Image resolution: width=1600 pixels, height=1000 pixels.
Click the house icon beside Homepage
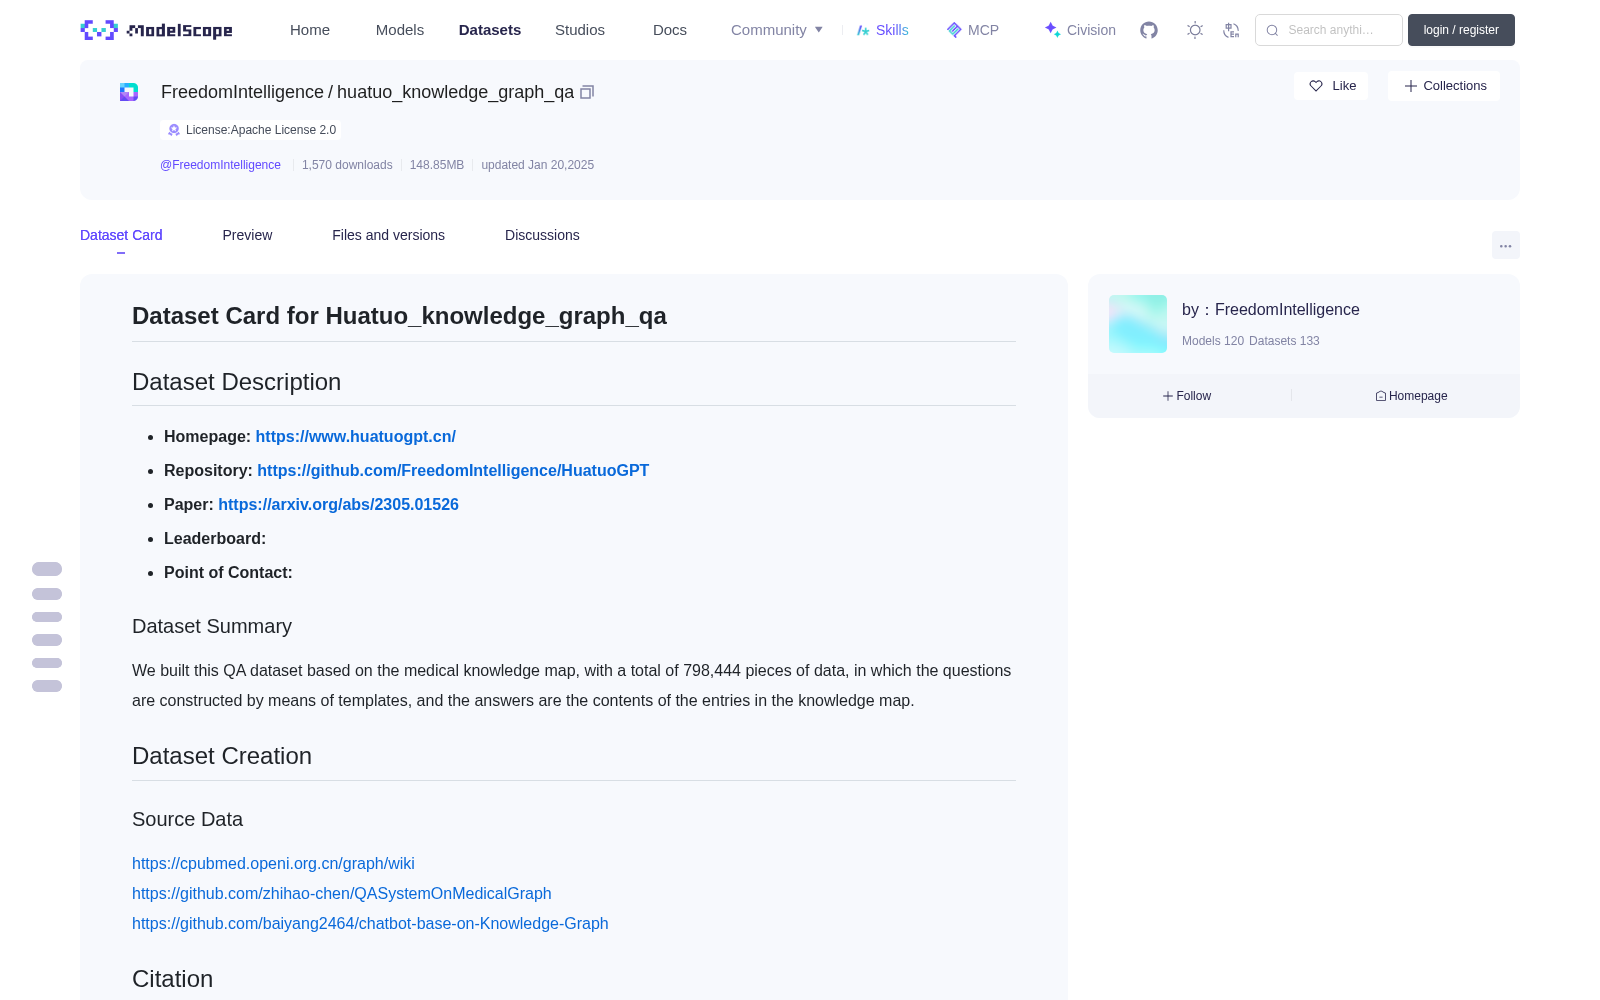(x=1381, y=396)
